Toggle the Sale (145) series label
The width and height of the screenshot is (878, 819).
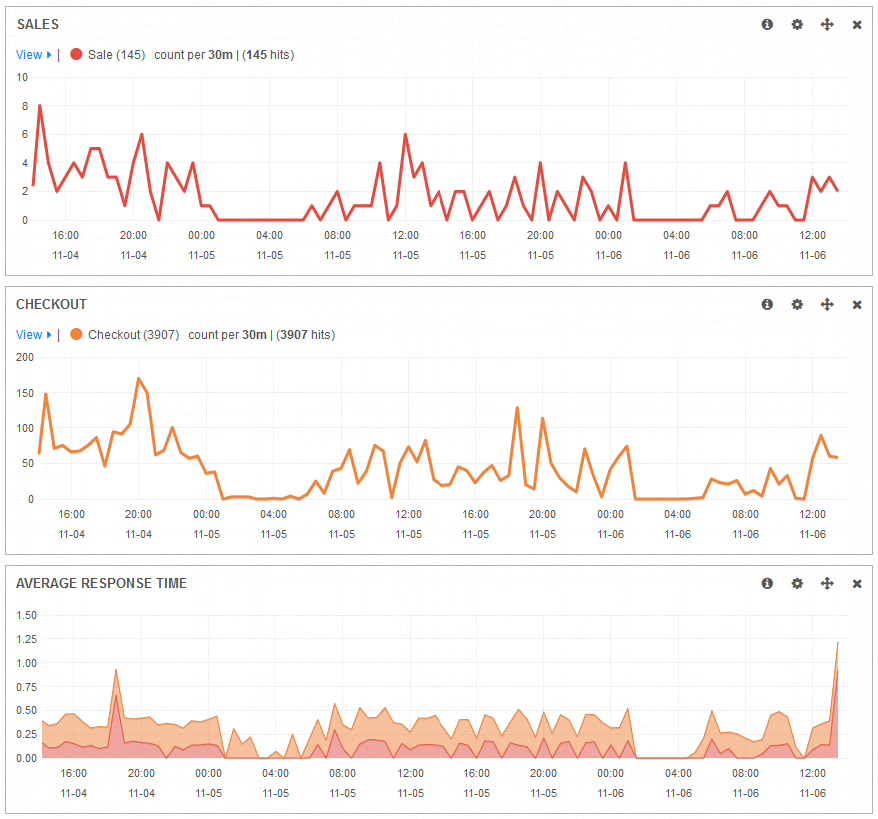(x=117, y=55)
